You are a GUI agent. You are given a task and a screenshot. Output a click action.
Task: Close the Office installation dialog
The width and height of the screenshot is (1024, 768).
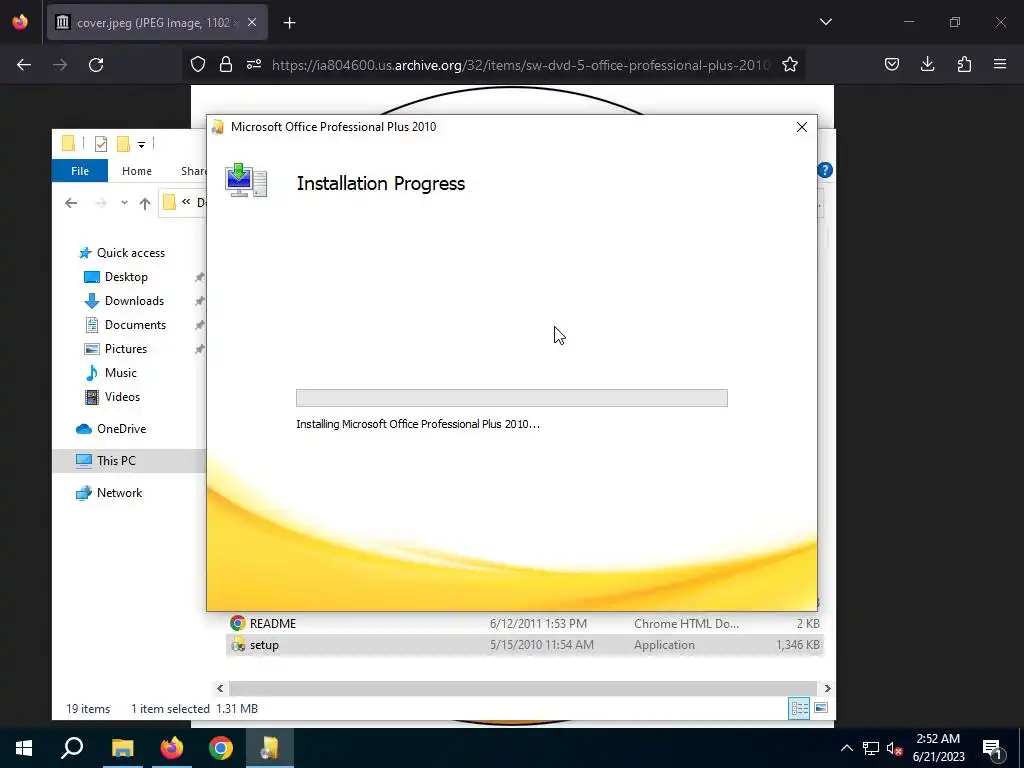(802, 127)
